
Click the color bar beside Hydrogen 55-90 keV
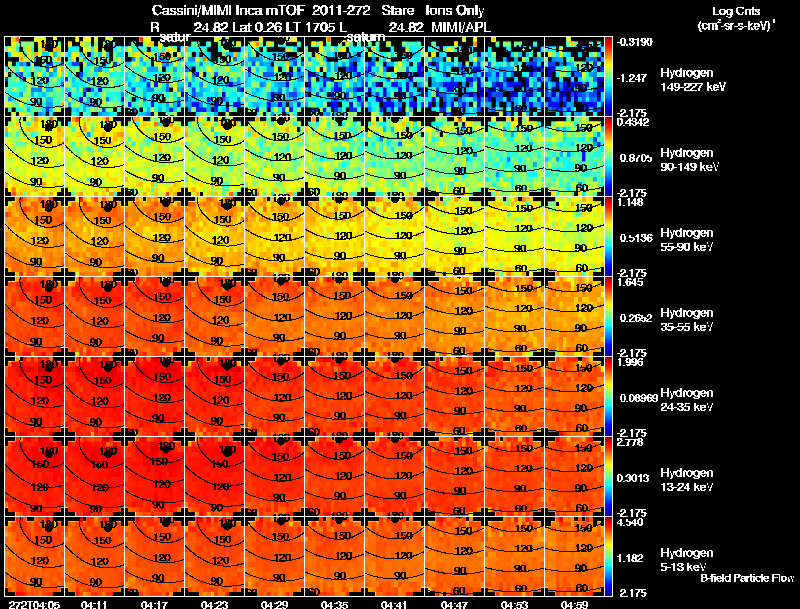[x=609, y=236]
